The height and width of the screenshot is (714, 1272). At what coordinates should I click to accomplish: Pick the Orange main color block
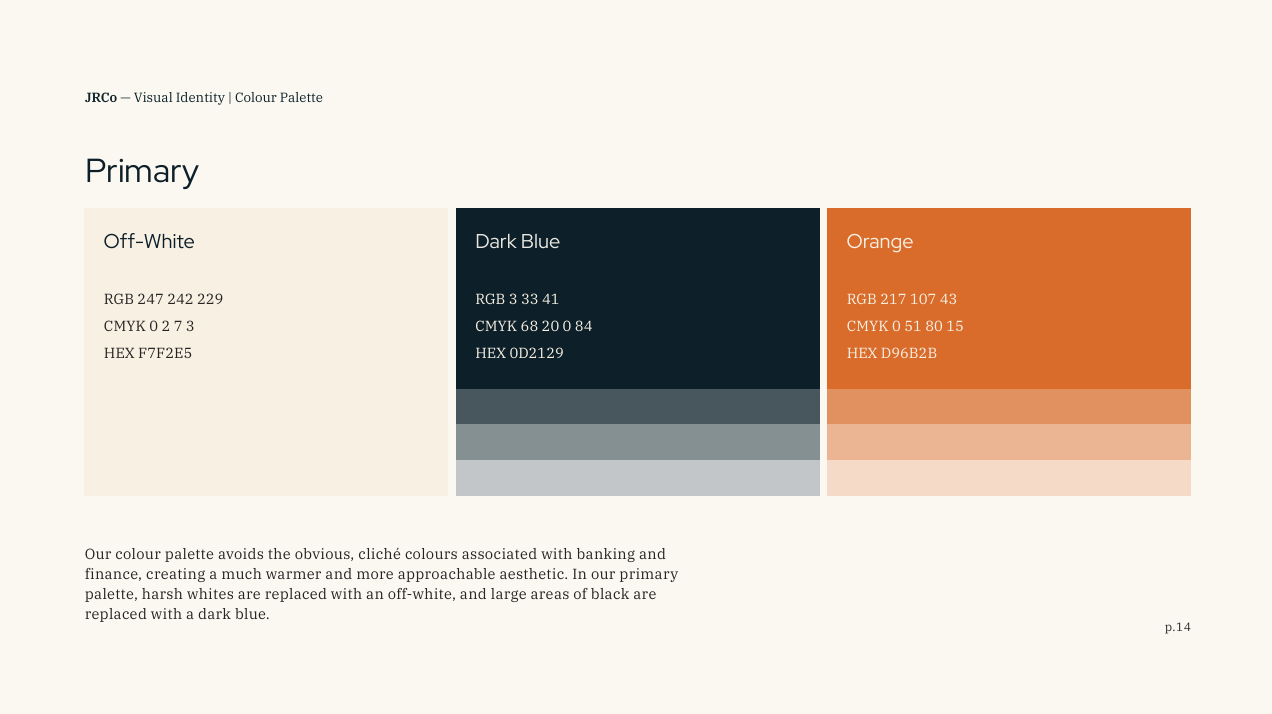[1009, 298]
